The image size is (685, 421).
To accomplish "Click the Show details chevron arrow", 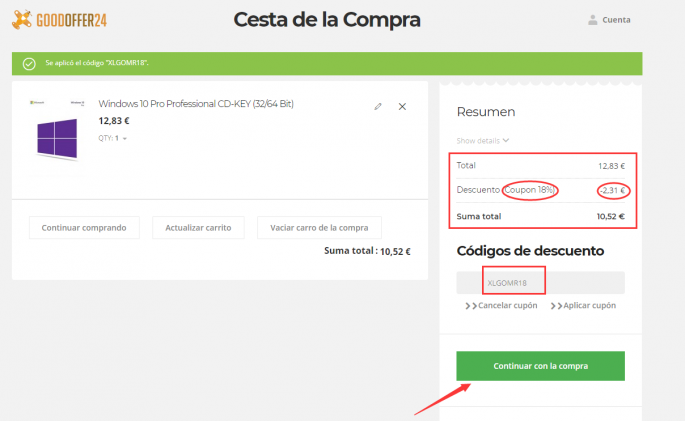I will [506, 140].
